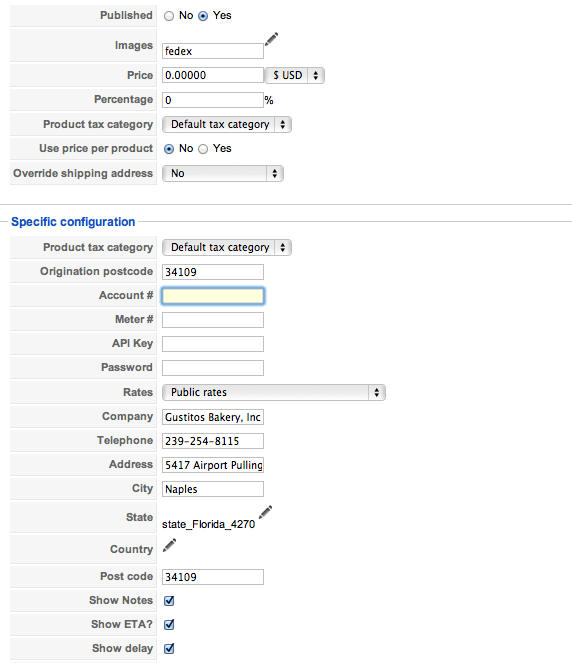Click the pencil icon to edit State

pyautogui.click(x=265, y=512)
